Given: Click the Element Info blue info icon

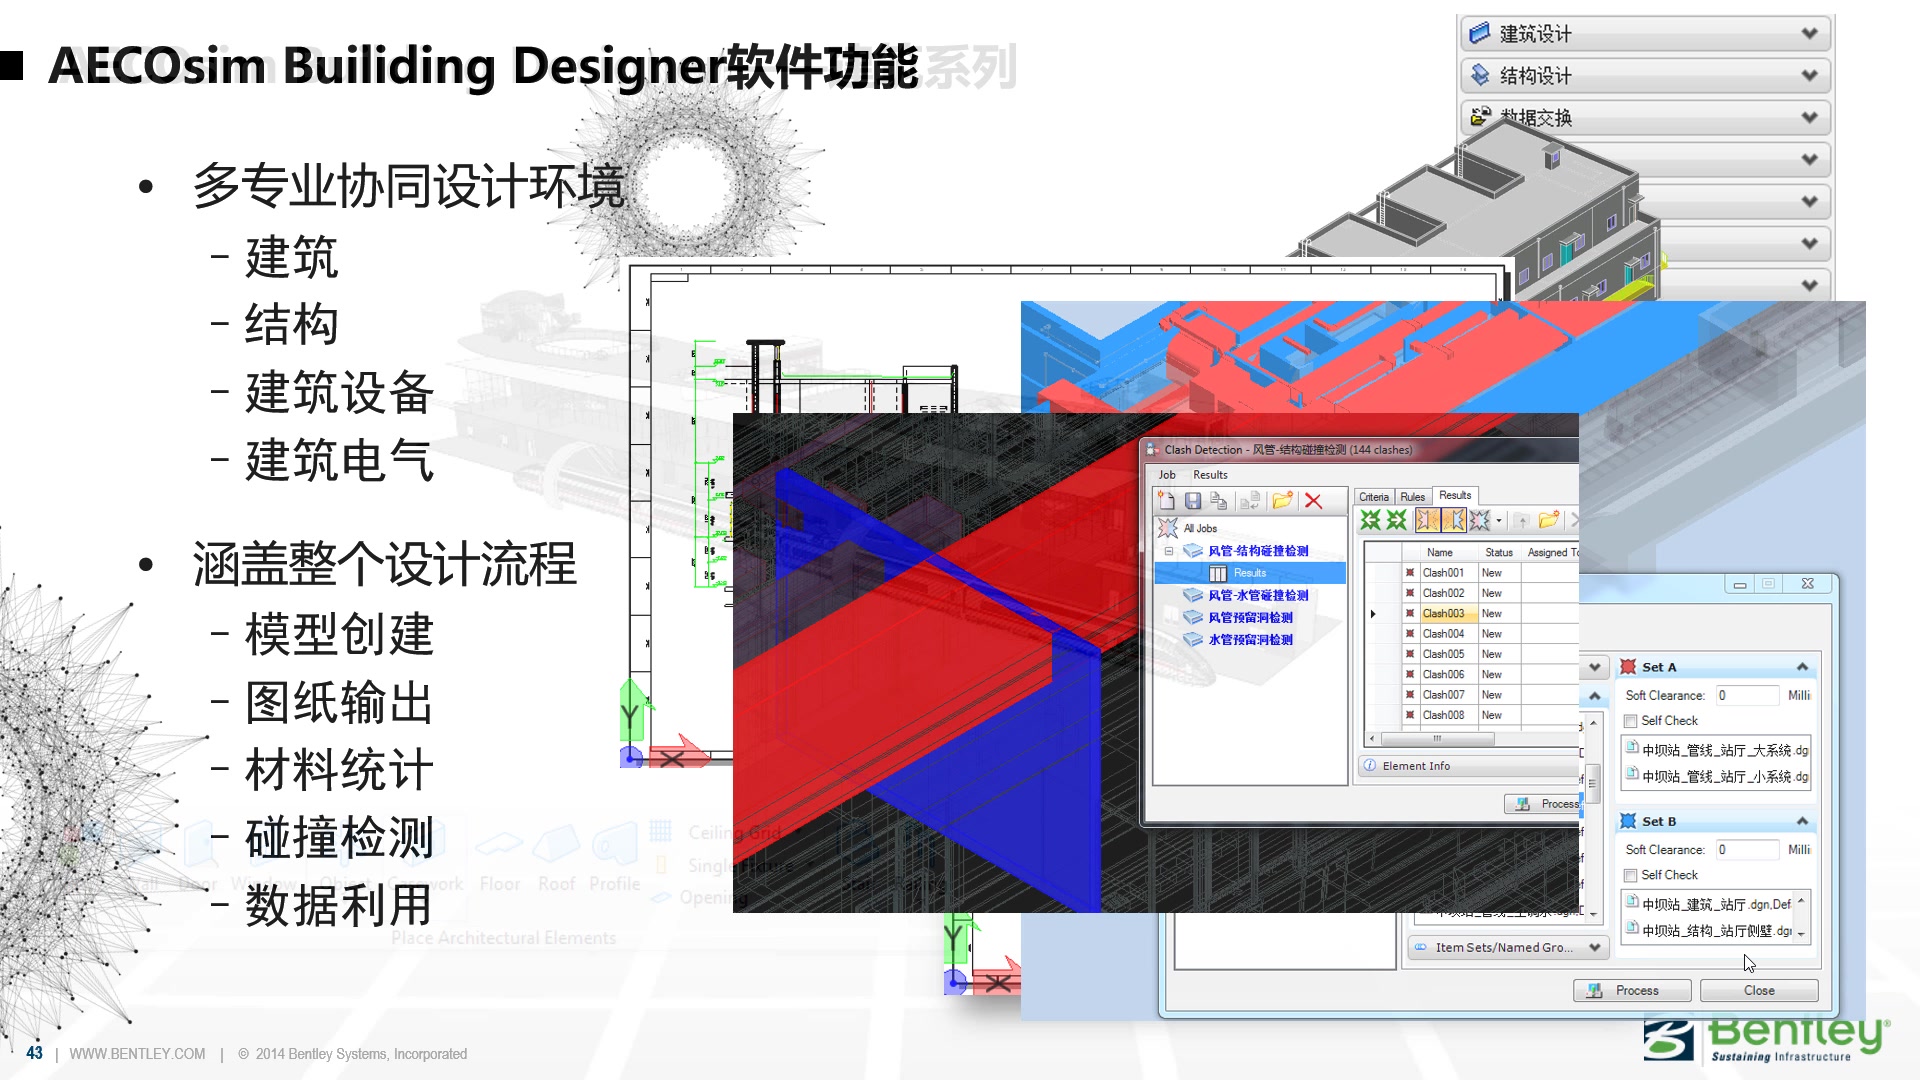Looking at the screenshot, I should 1369,766.
